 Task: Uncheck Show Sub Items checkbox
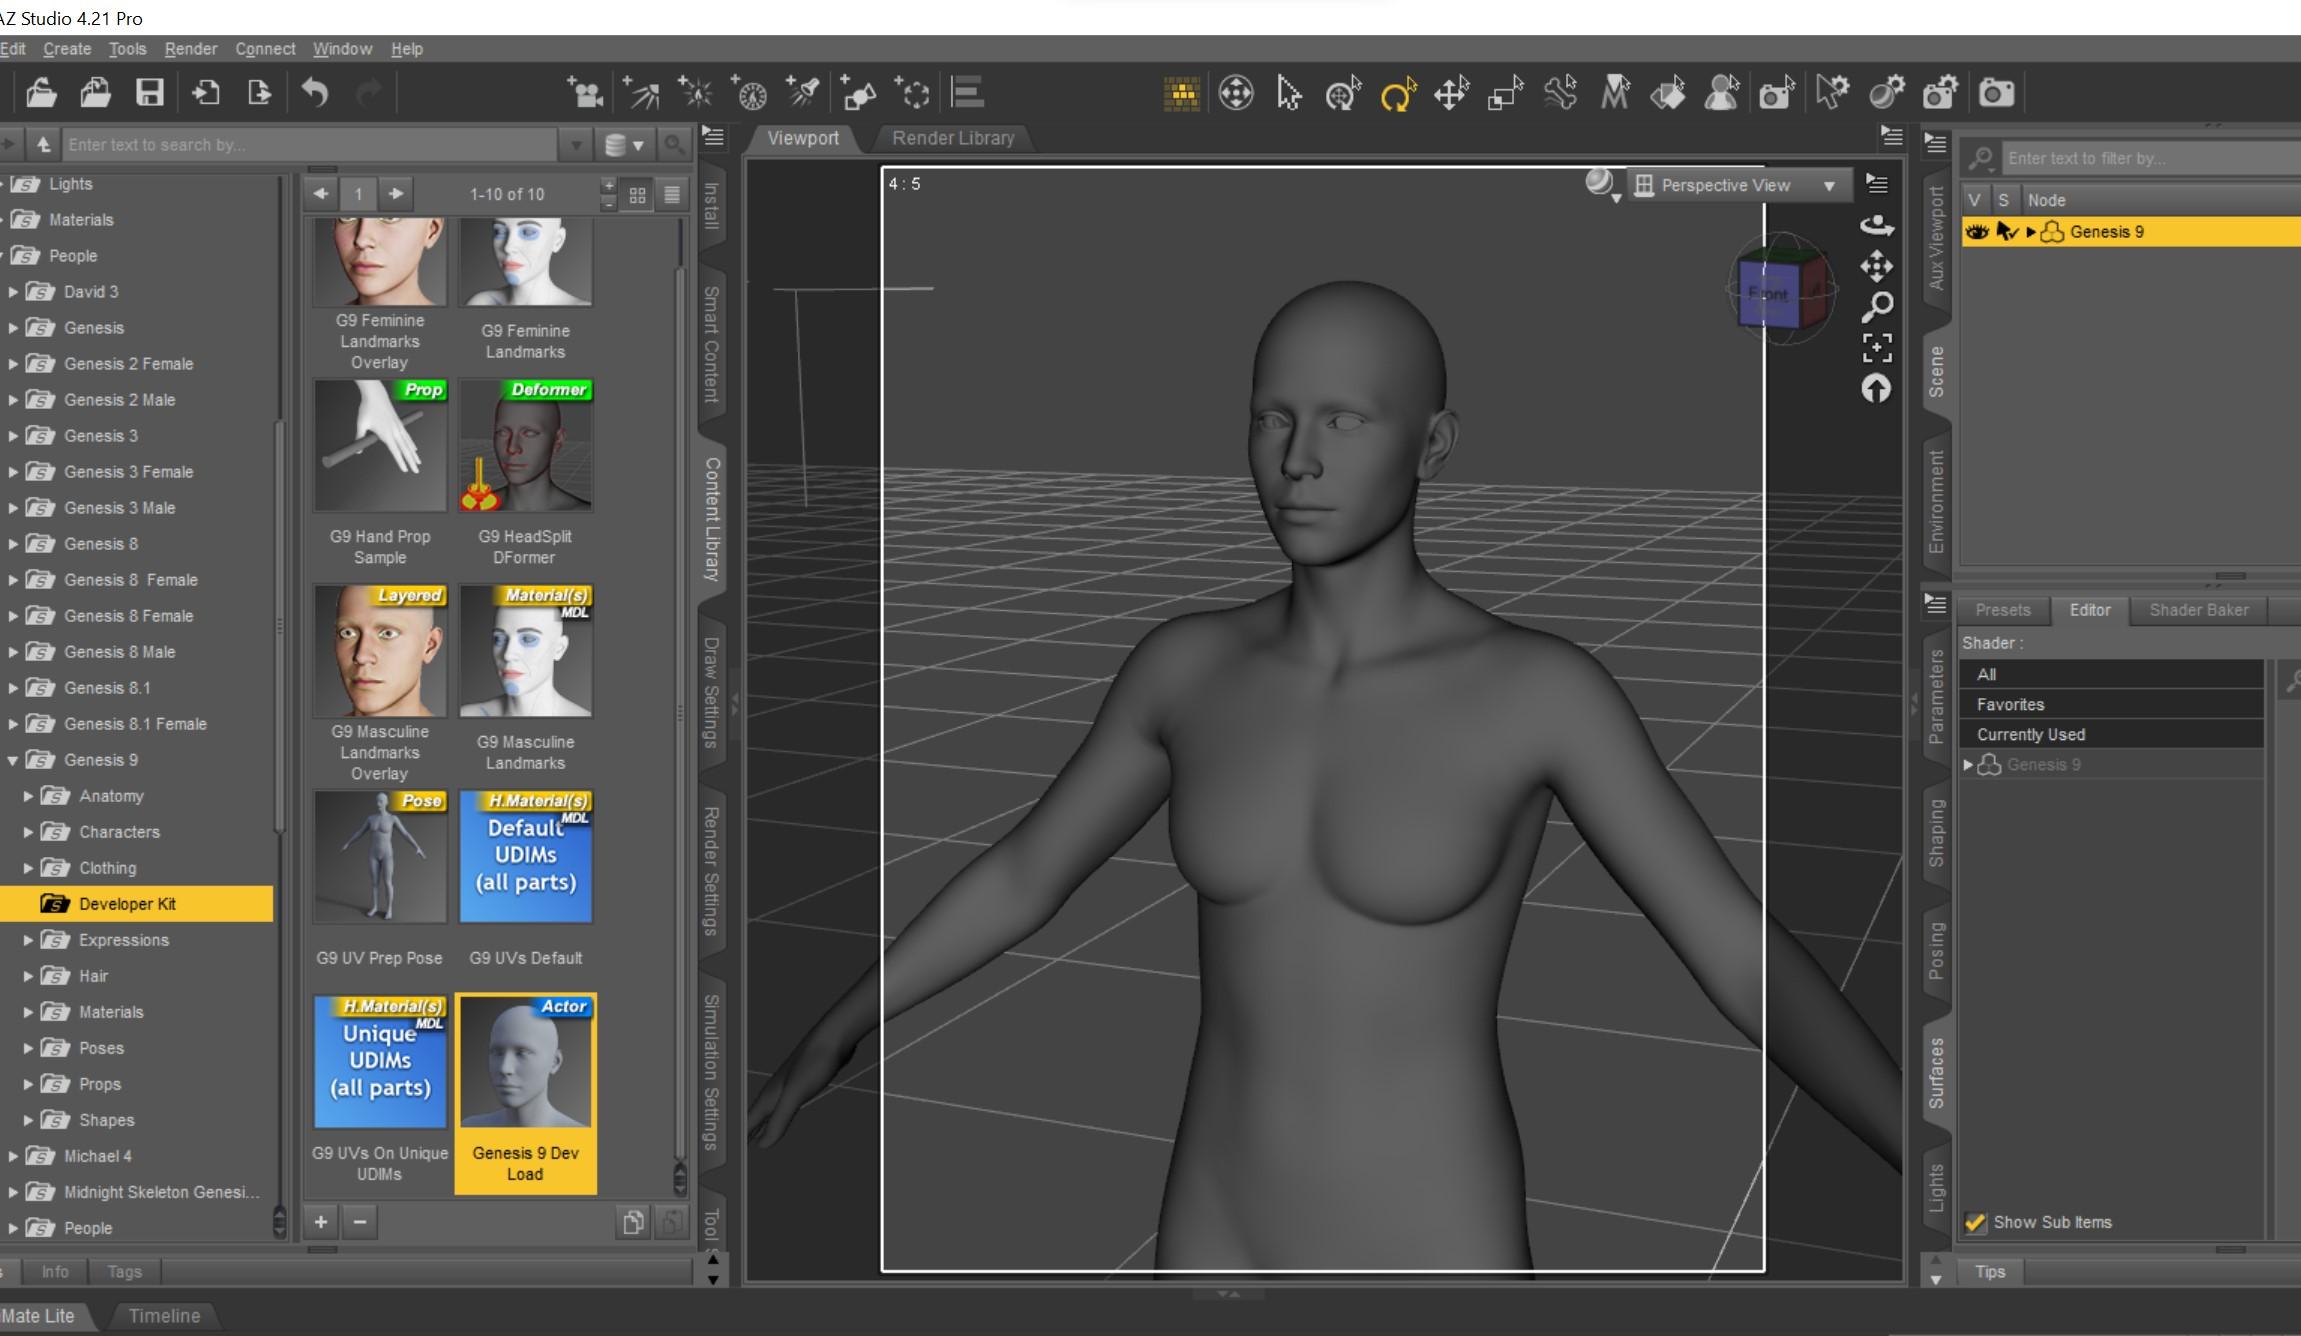(x=1975, y=1222)
